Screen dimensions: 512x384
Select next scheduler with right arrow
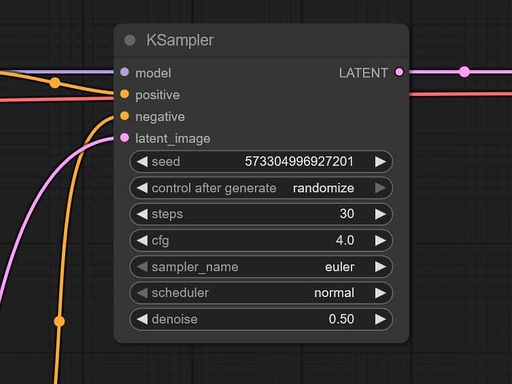pyautogui.click(x=380, y=293)
